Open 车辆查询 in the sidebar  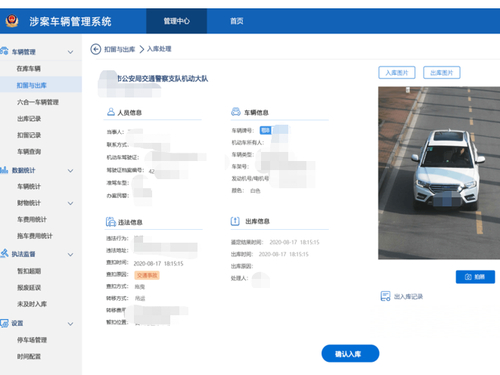click(x=29, y=152)
